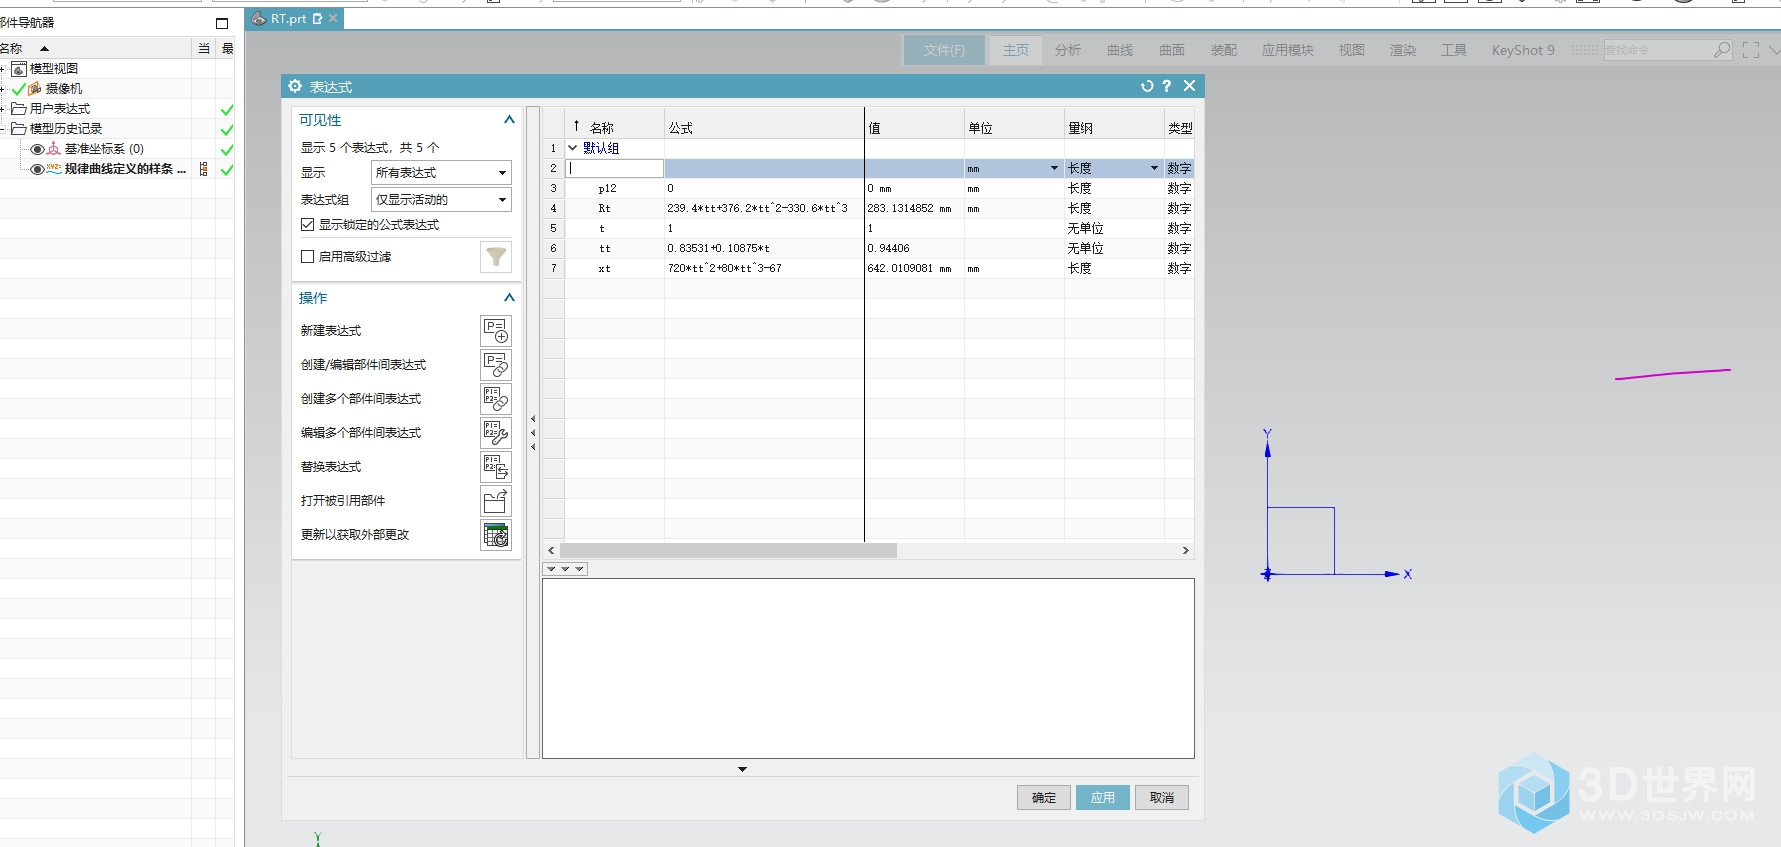Screen dimensions: 1781x847
Task: Switch to the 曲线 tab
Action: click(x=1120, y=50)
